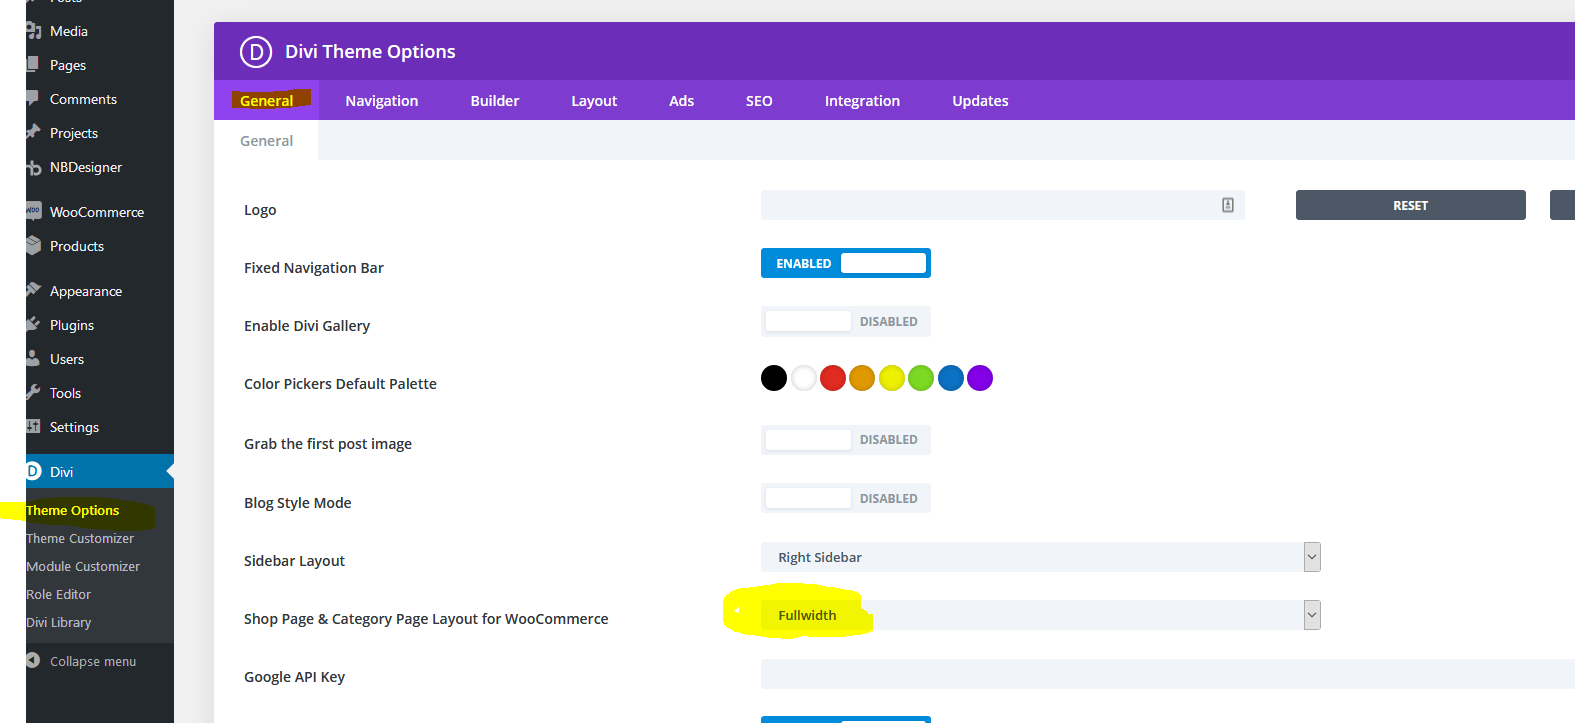Switch to the Ads tab

[x=682, y=100]
